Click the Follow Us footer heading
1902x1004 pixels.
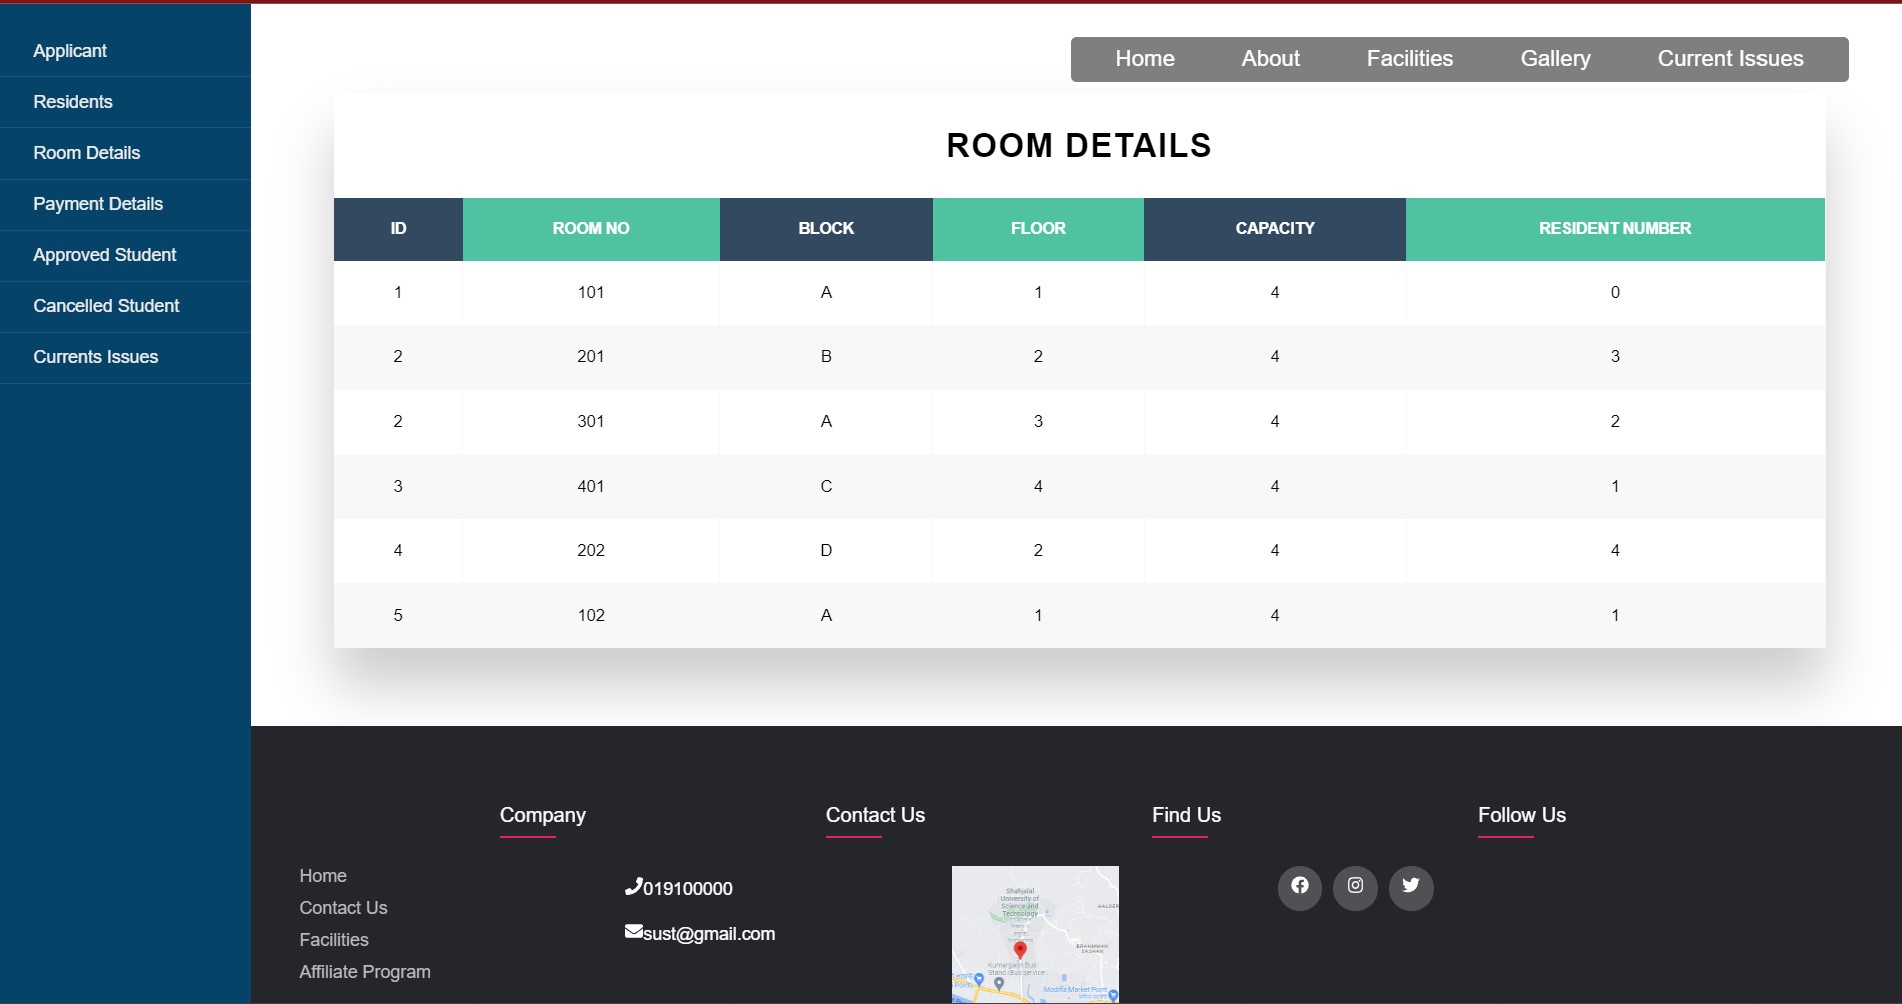coord(1522,815)
